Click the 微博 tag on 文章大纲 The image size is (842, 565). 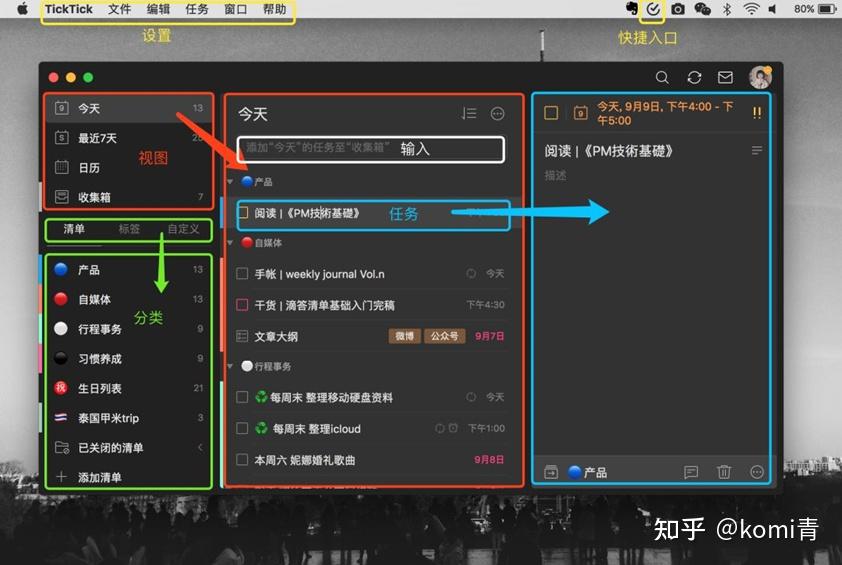point(405,336)
